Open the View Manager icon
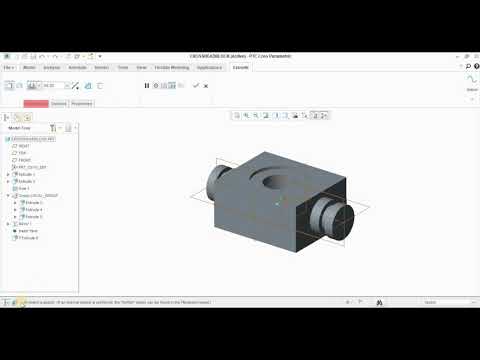 (x=295, y=116)
